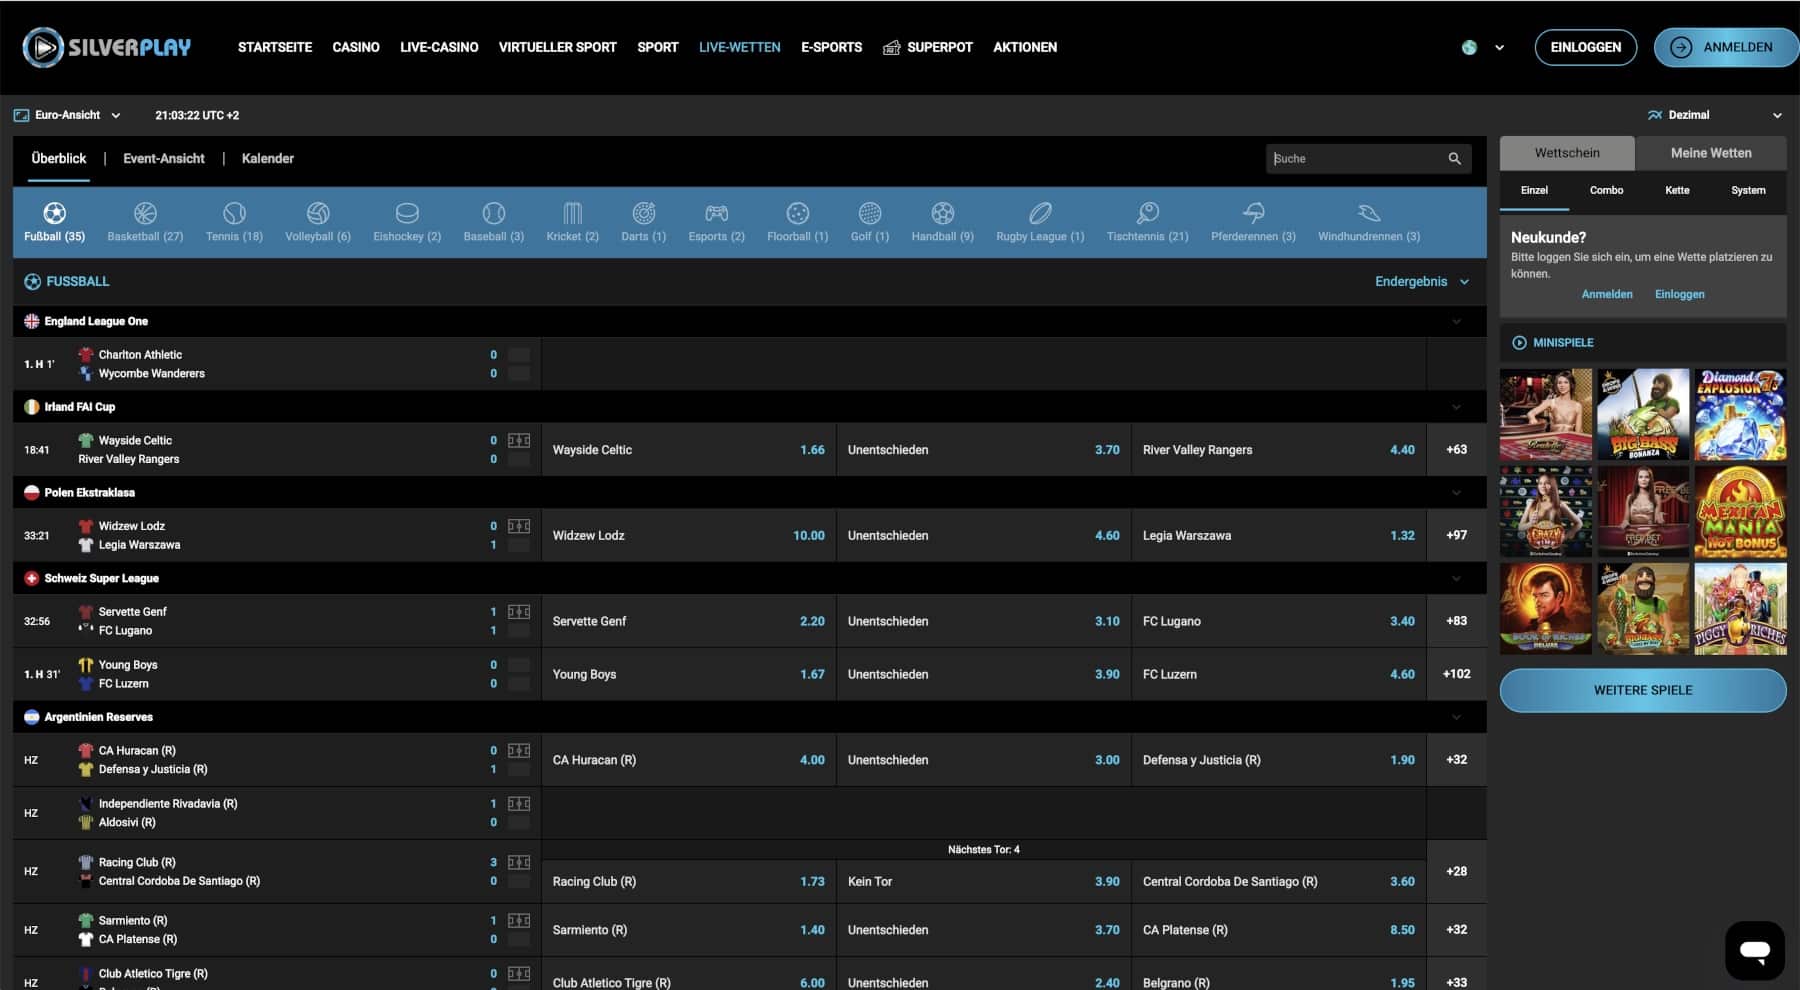Click the search magnifier icon

coord(1454,159)
